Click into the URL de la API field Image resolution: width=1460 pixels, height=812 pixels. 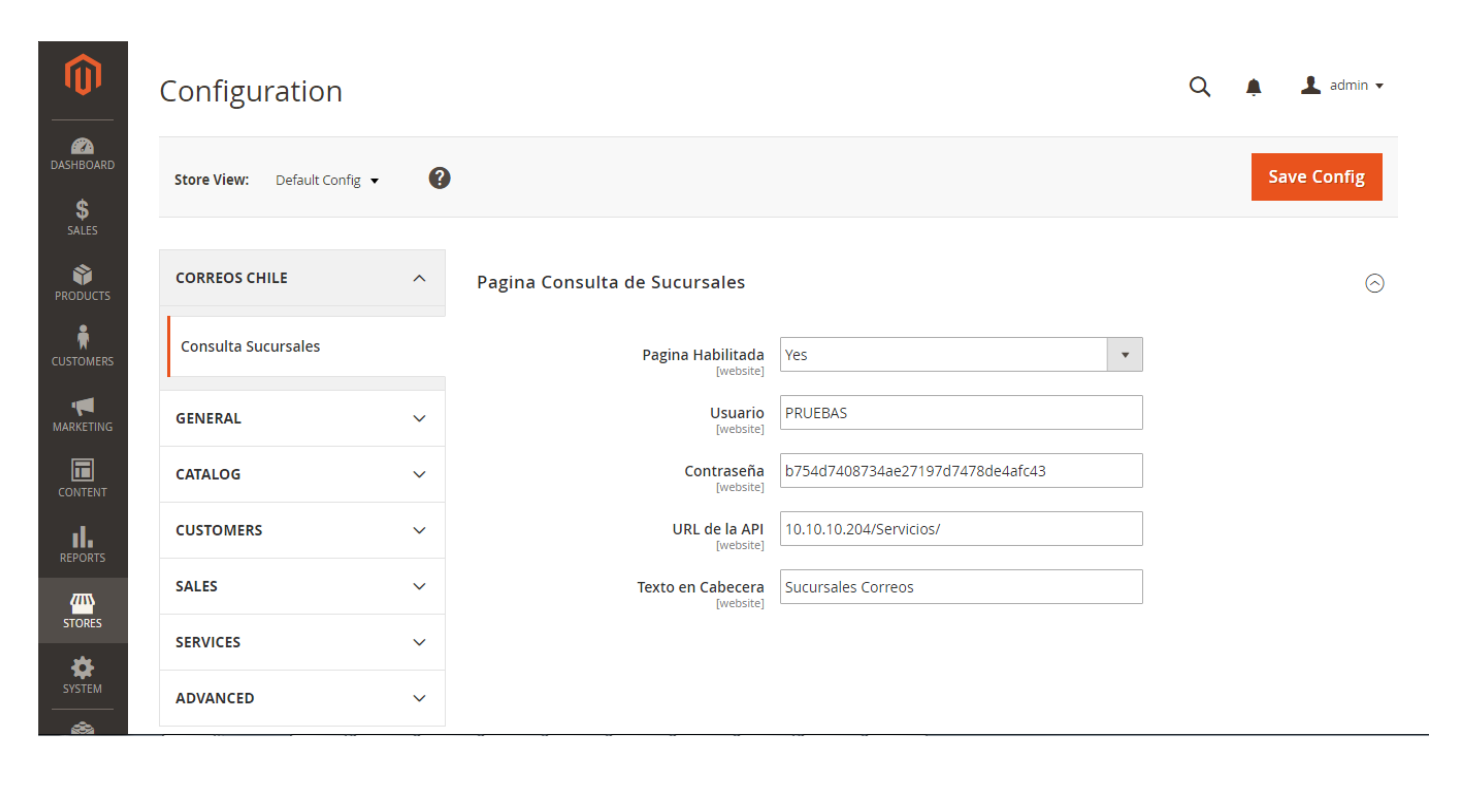(x=961, y=529)
